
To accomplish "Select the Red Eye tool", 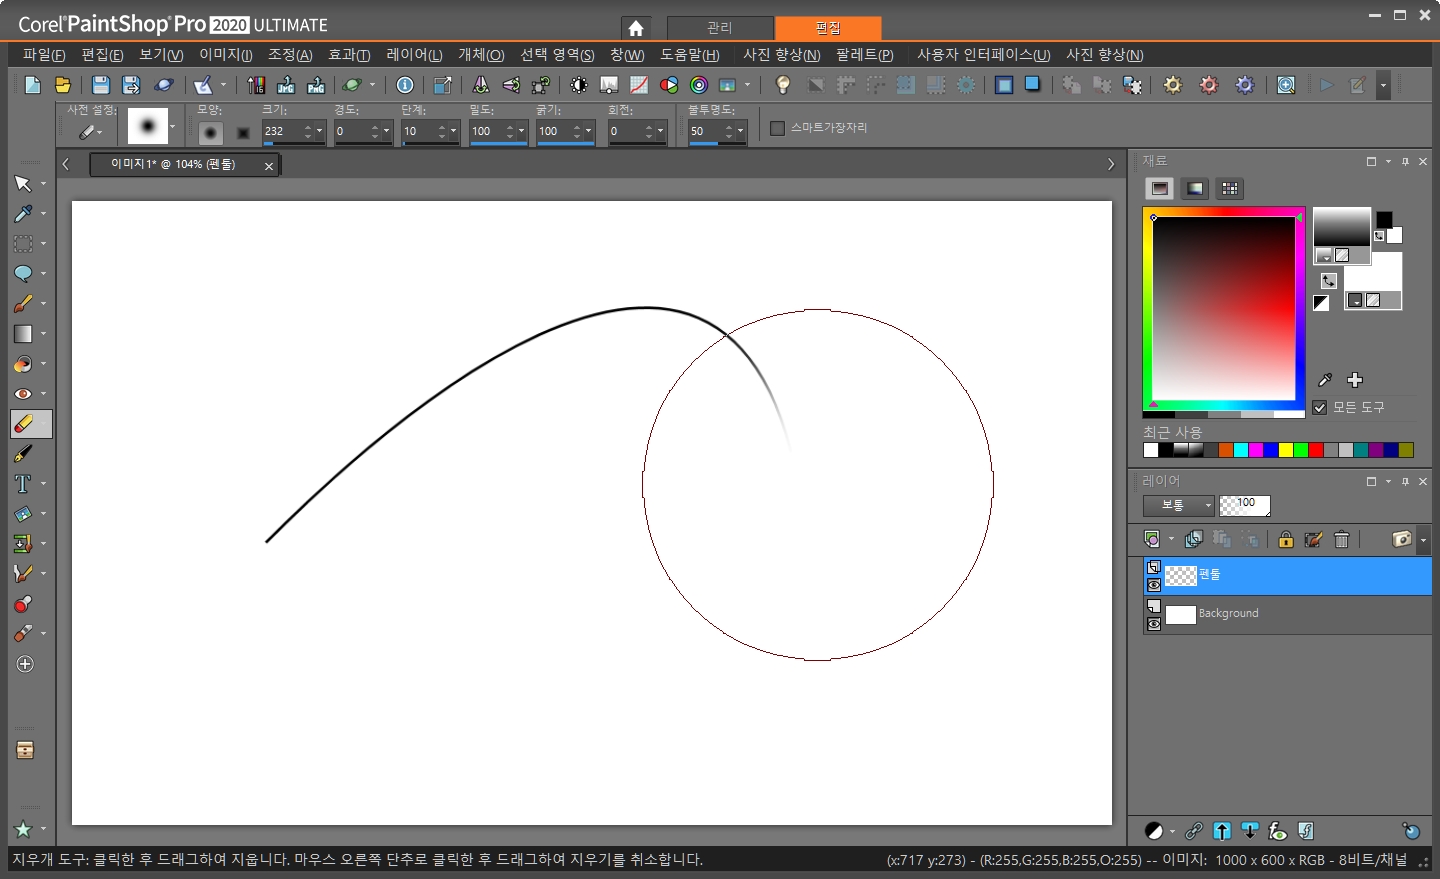I will tap(23, 394).
